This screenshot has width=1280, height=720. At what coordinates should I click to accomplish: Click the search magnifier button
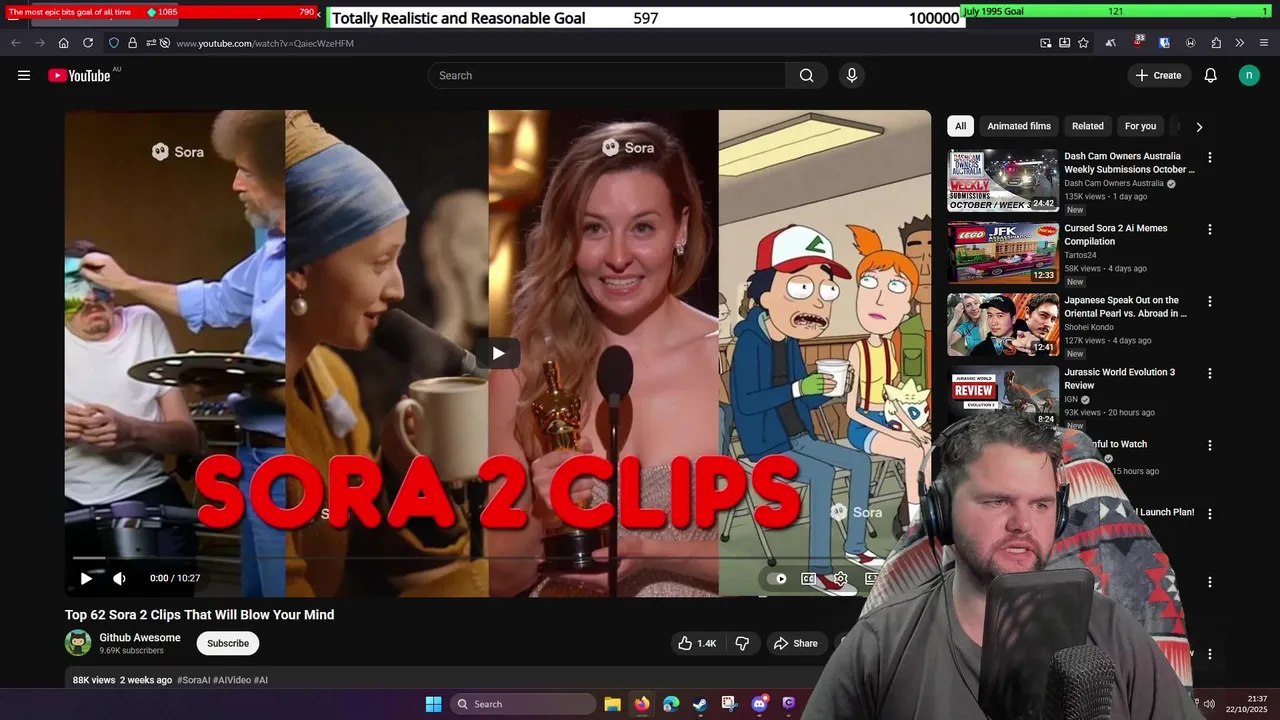pos(807,75)
